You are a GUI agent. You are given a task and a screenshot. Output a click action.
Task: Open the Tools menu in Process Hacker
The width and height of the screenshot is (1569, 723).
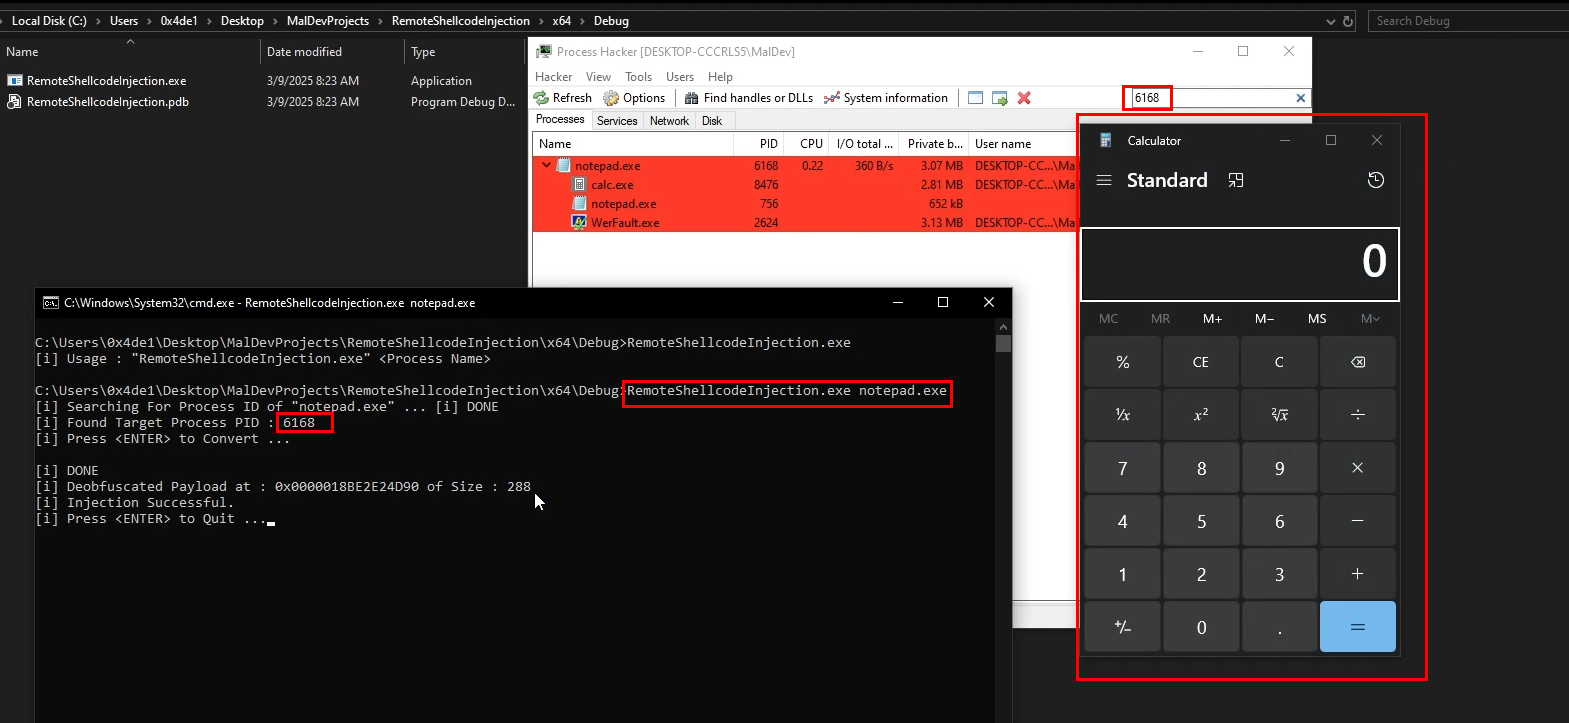point(638,77)
